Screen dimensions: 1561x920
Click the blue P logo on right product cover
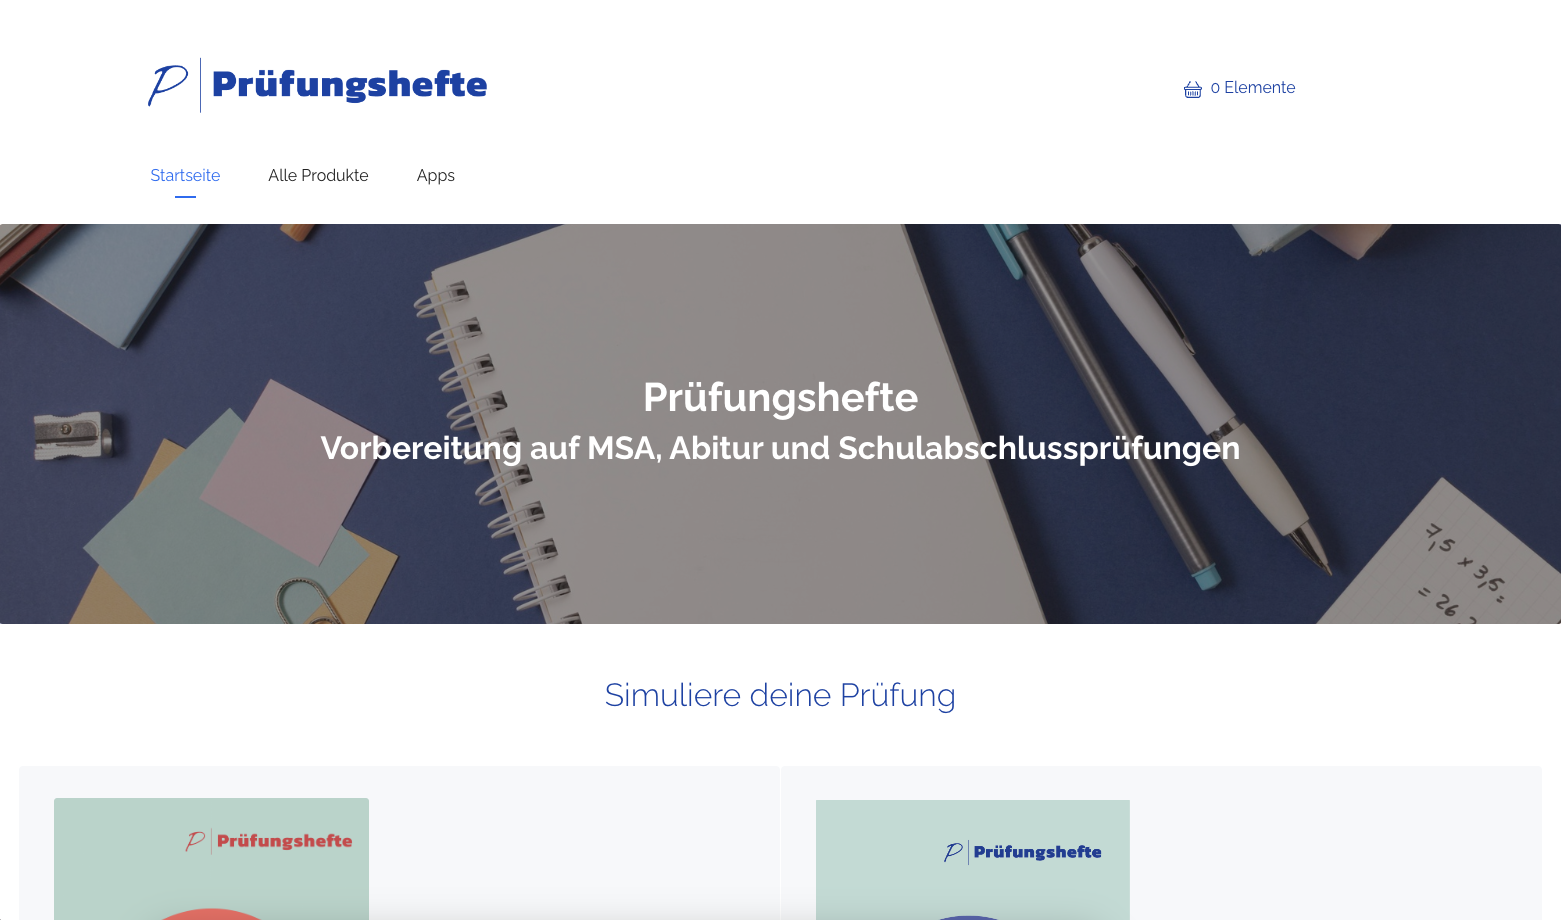click(x=953, y=852)
